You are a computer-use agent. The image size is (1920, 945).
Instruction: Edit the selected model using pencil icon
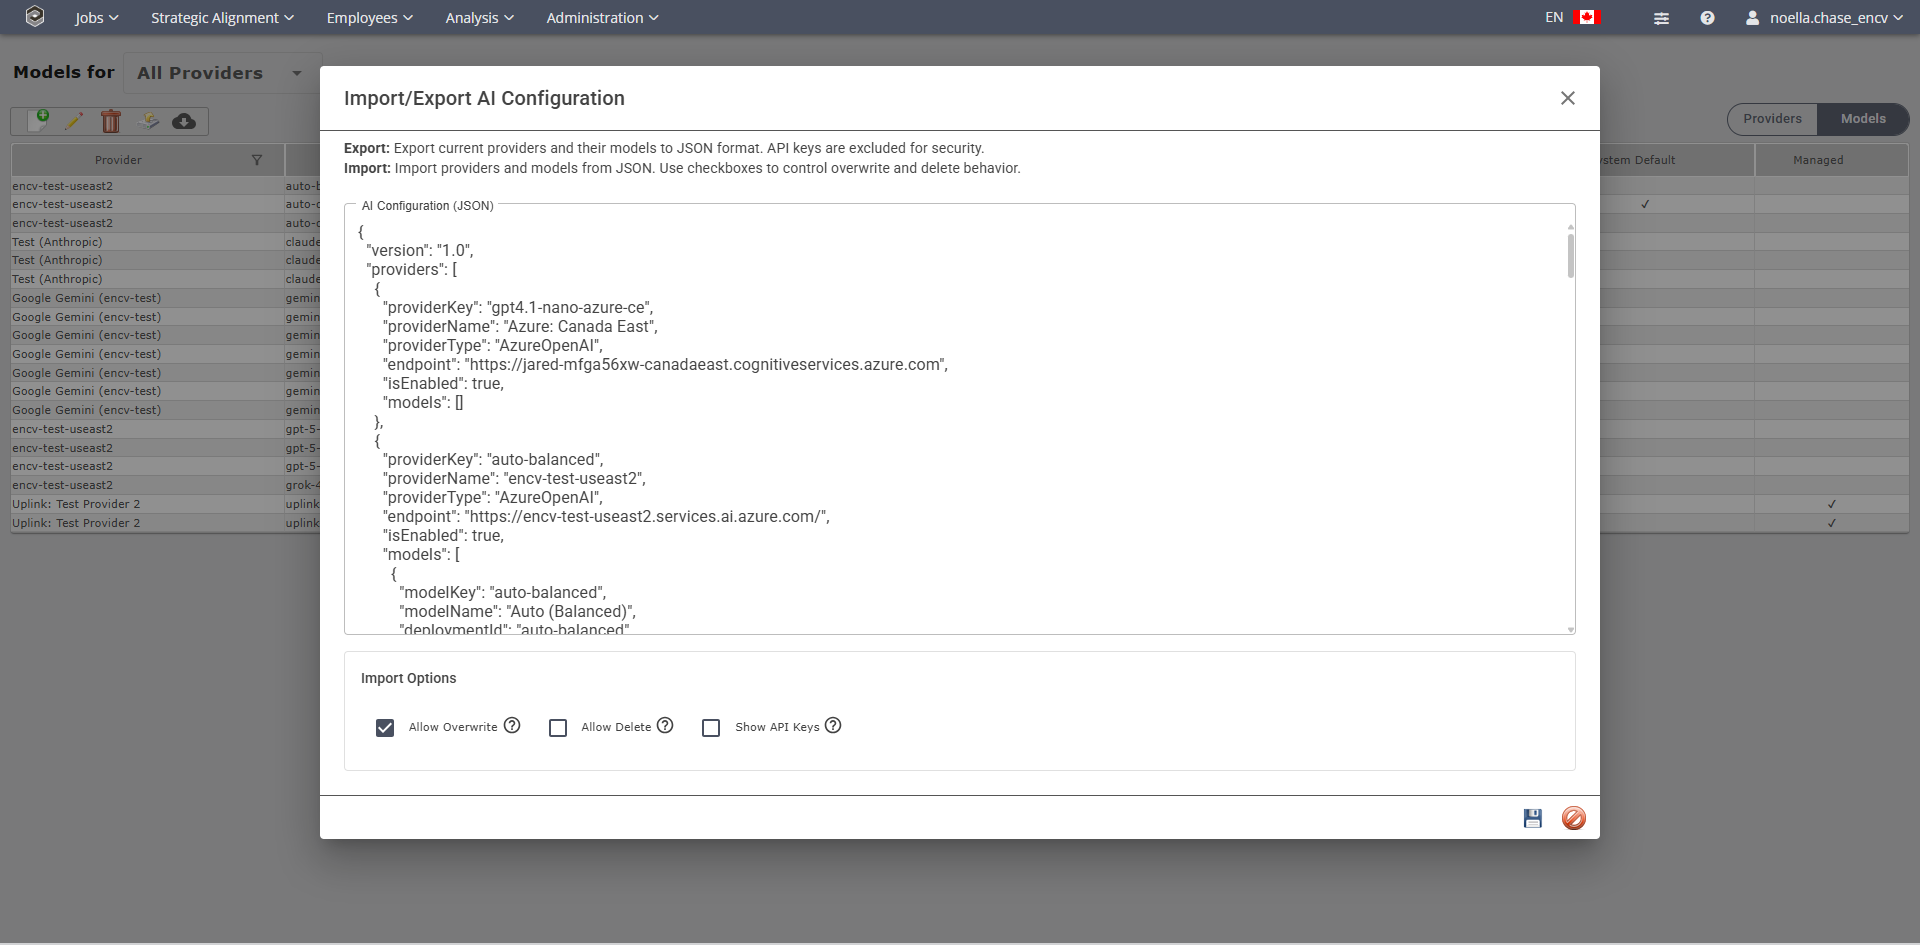75,121
